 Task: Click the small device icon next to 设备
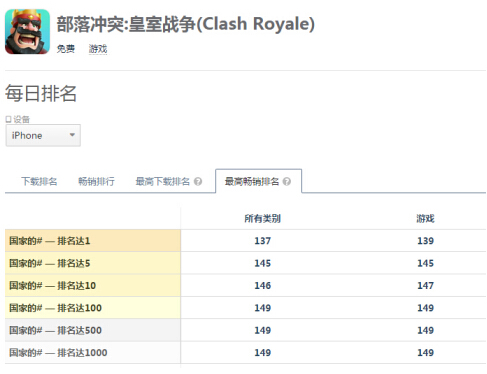coord(8,119)
